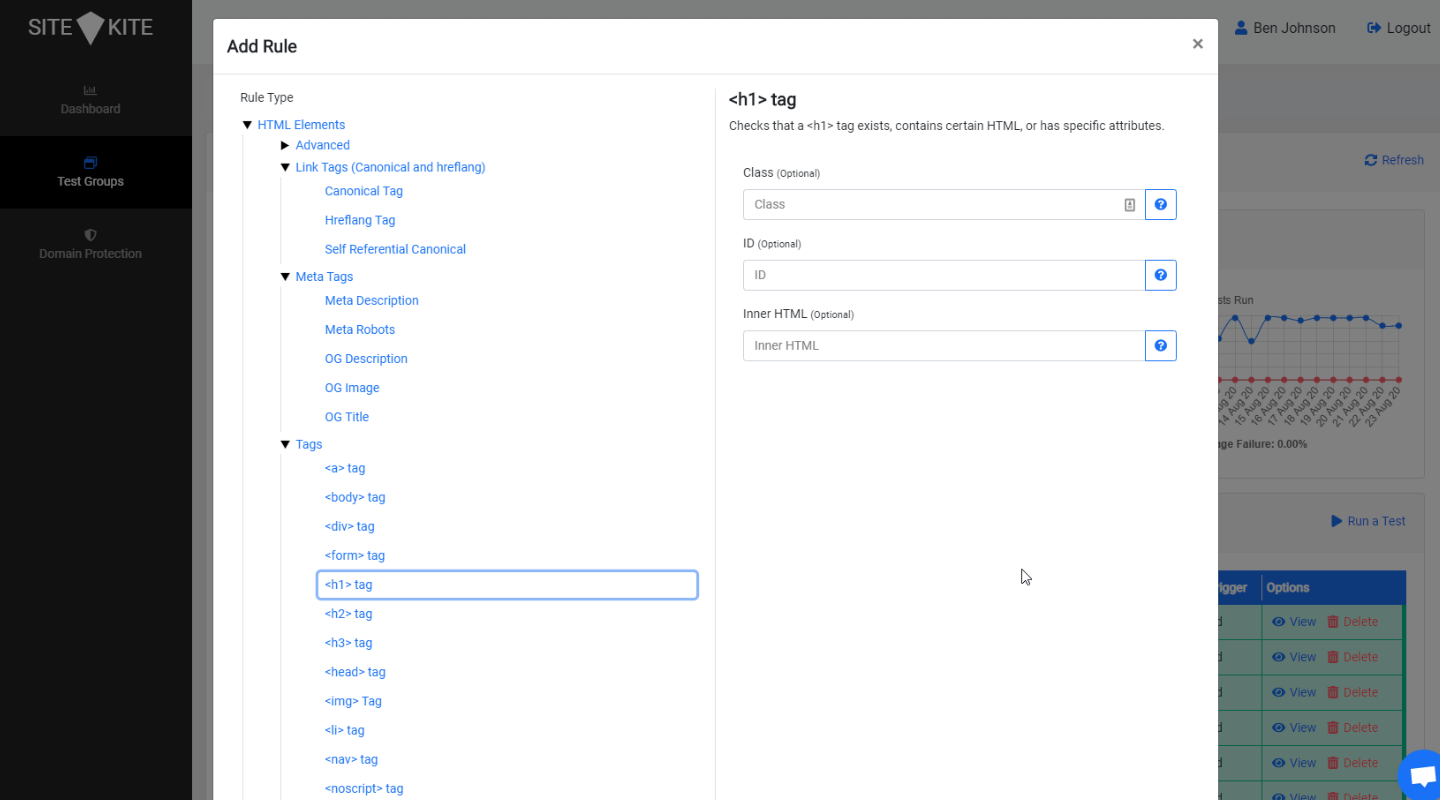
Task: Click the Test Groups icon in sidebar
Action: (90, 162)
